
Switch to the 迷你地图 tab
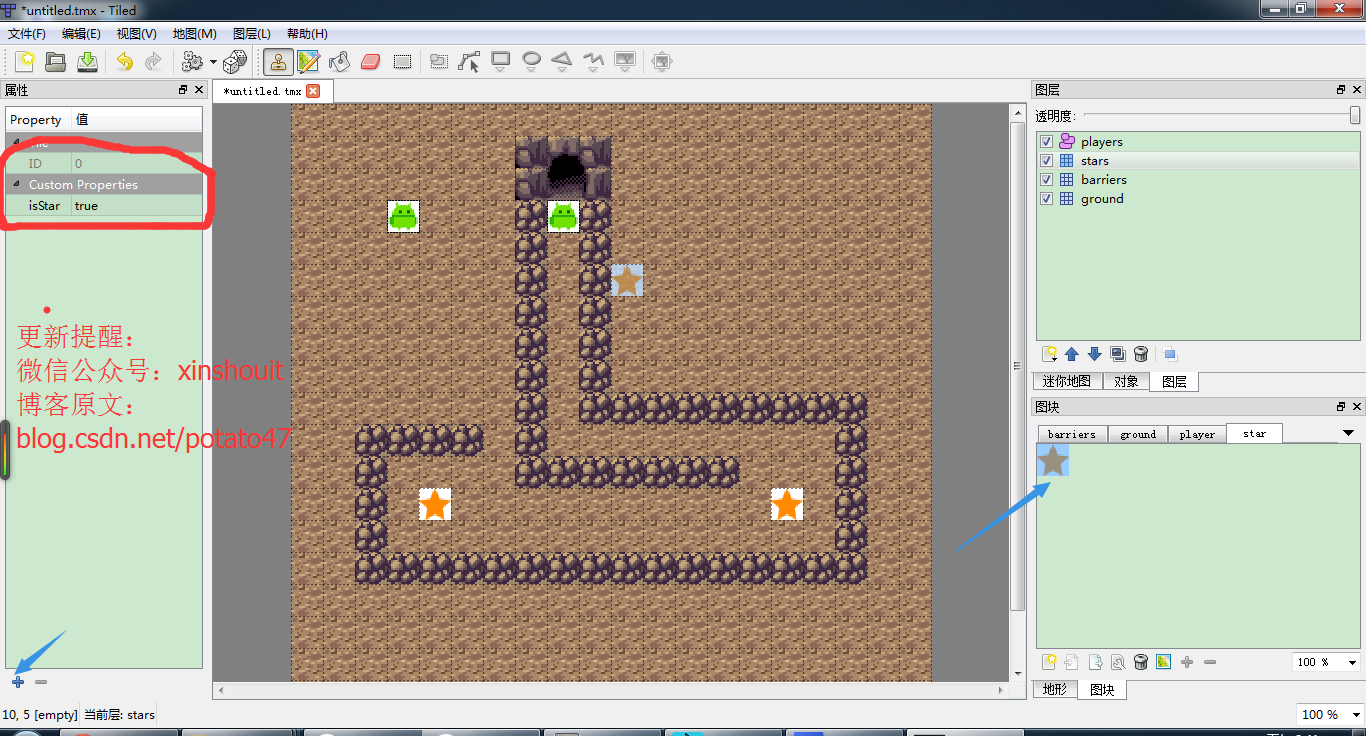pos(1067,382)
